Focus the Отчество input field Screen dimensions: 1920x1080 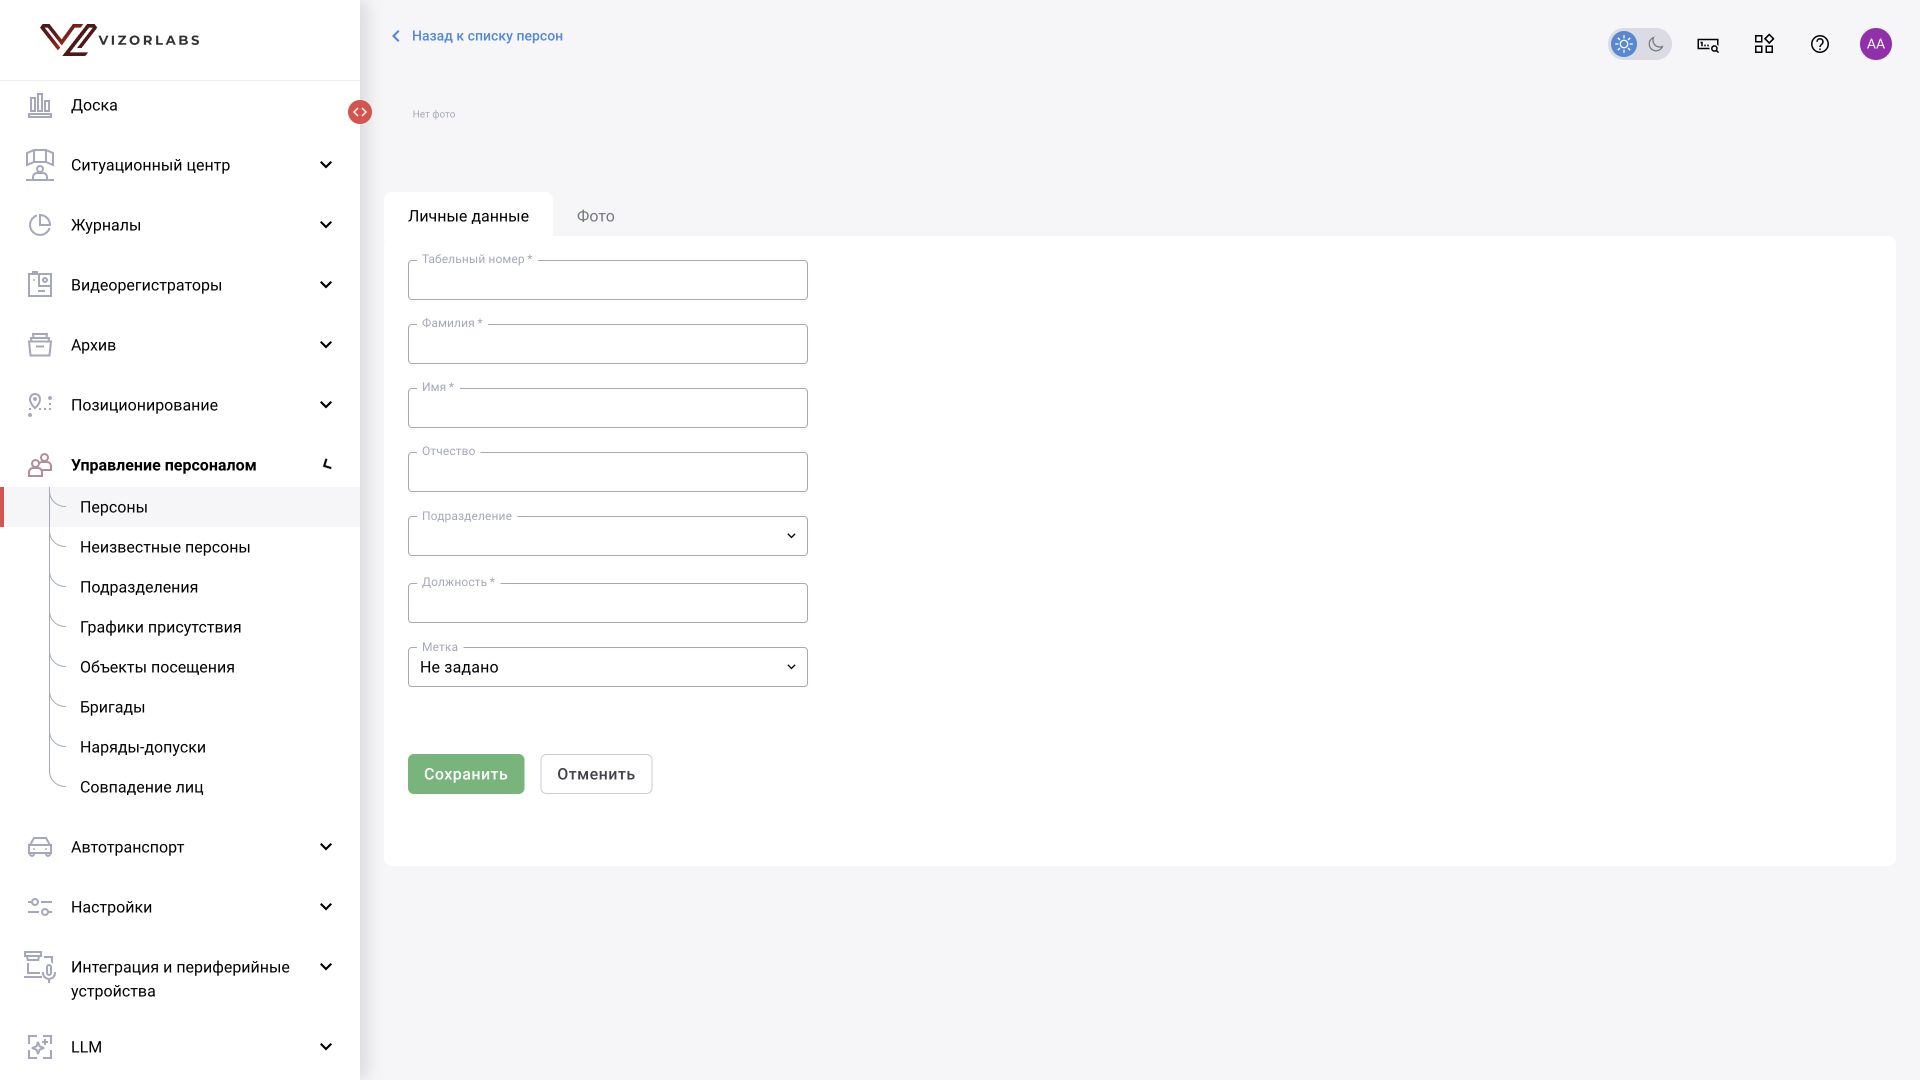[608, 472]
